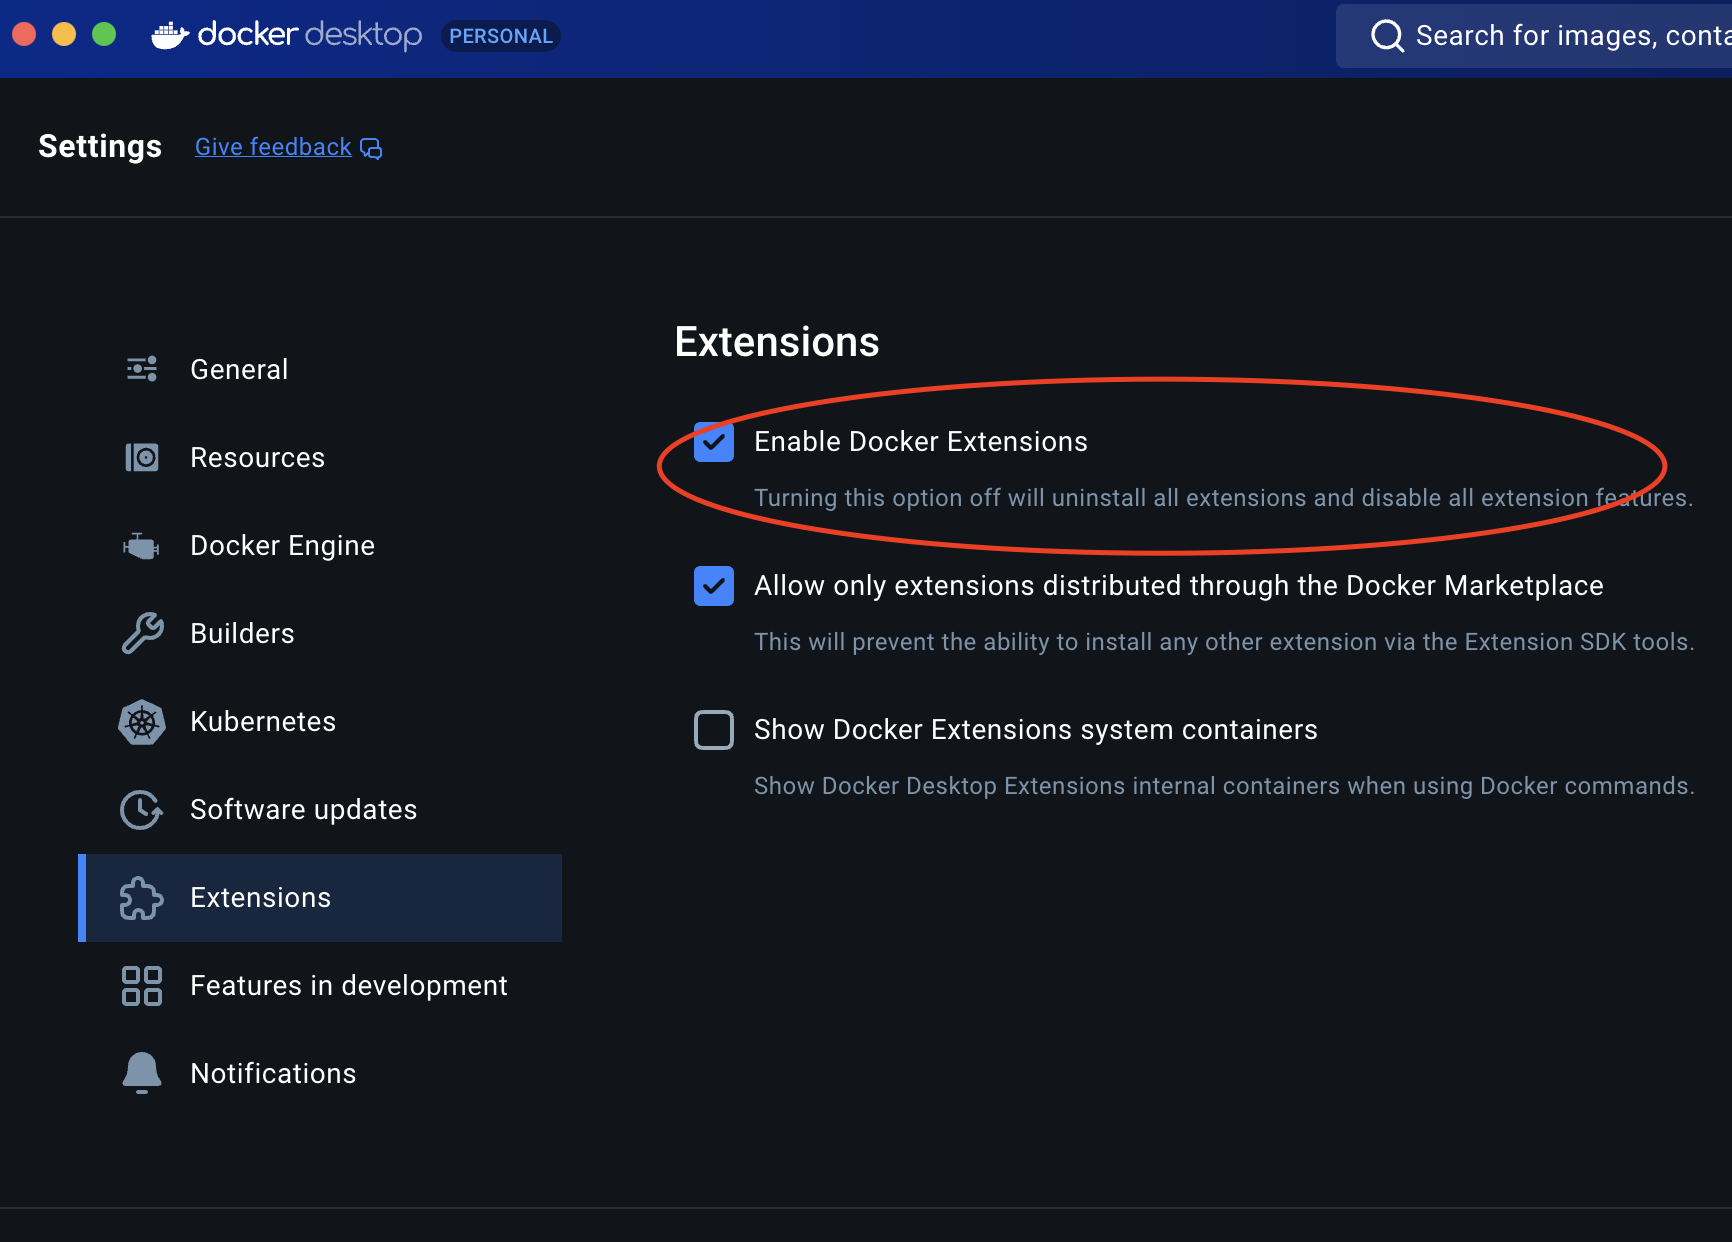Open Notifications settings
This screenshot has width=1732, height=1242.
[x=320, y=1074]
